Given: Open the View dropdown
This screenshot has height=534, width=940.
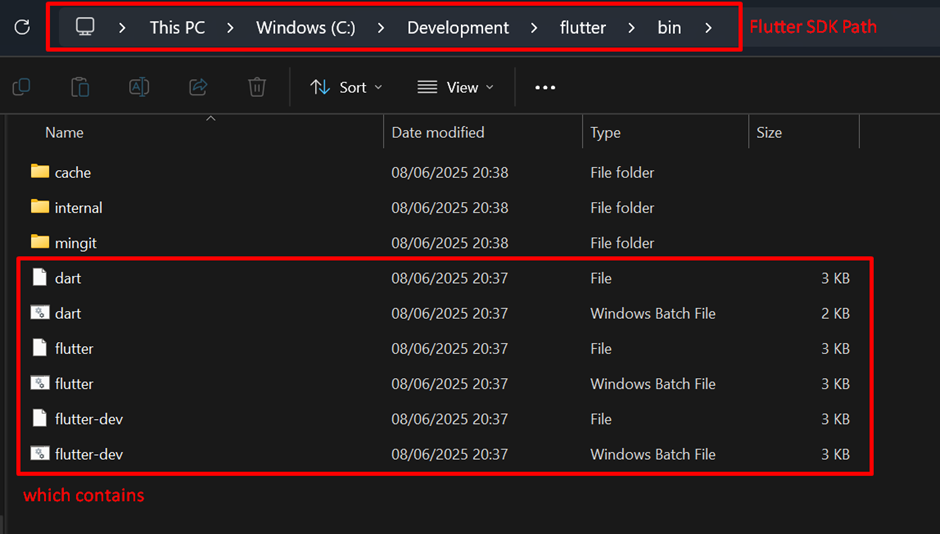Looking at the screenshot, I should pos(456,88).
